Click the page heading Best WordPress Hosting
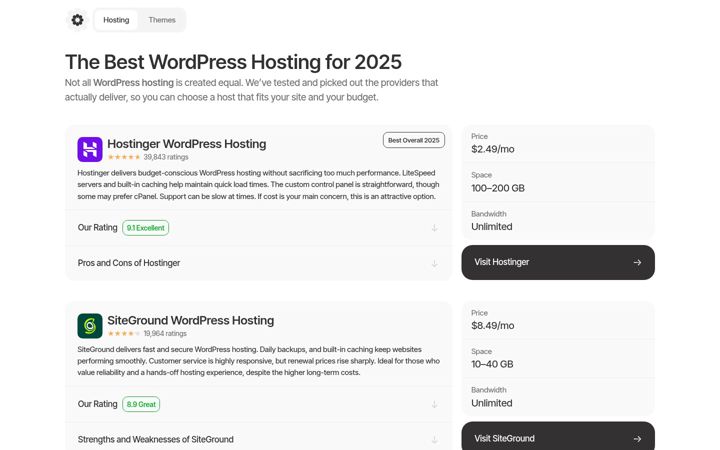Viewport: 720px width, 450px height. 233,62
